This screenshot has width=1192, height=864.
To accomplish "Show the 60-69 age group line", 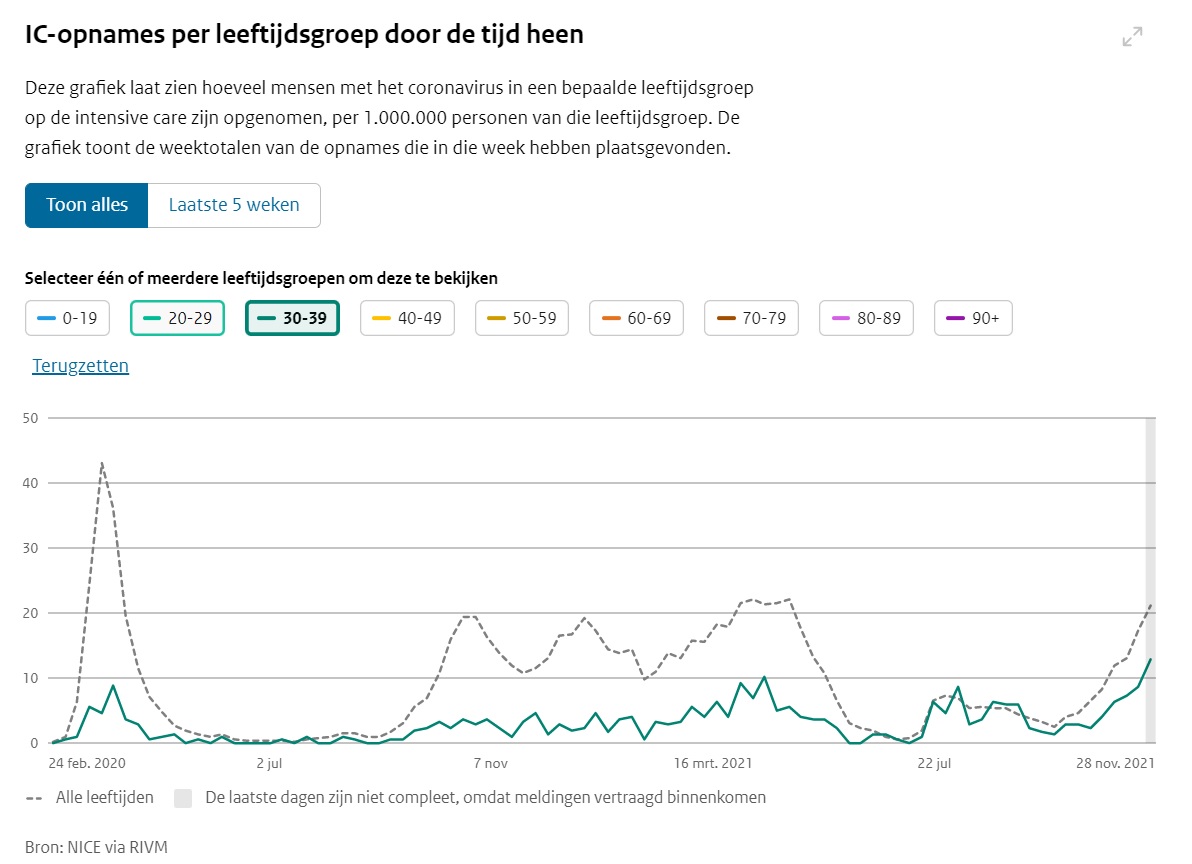I will [636, 319].
